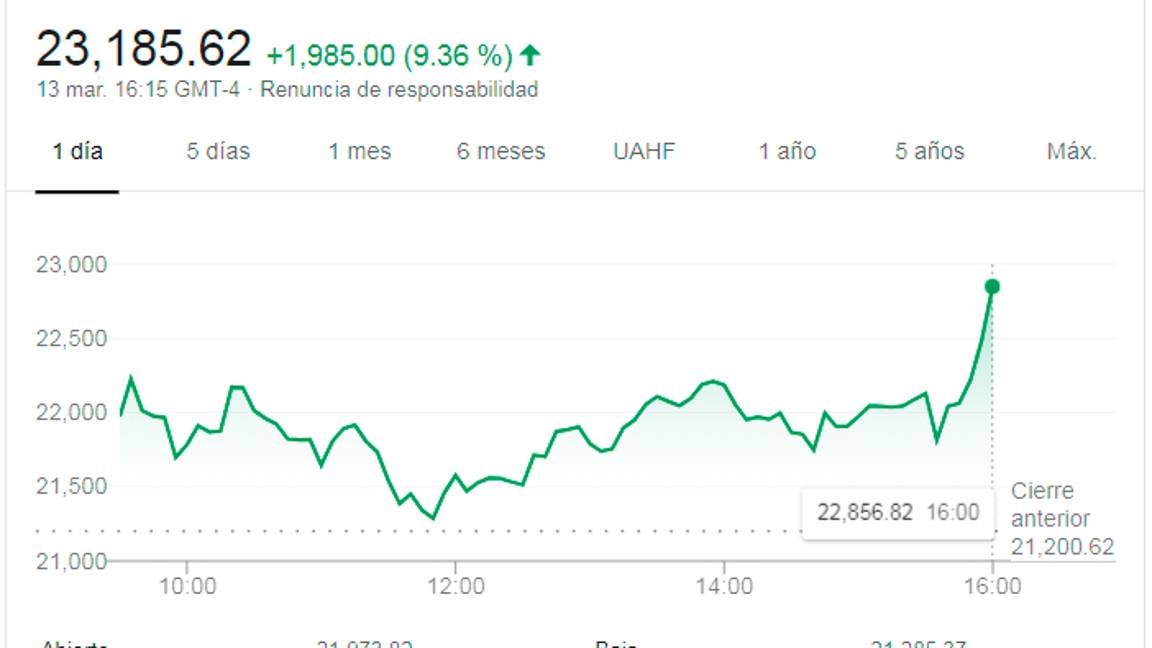
Task: Select the latest data point marker
Action: coord(991,287)
